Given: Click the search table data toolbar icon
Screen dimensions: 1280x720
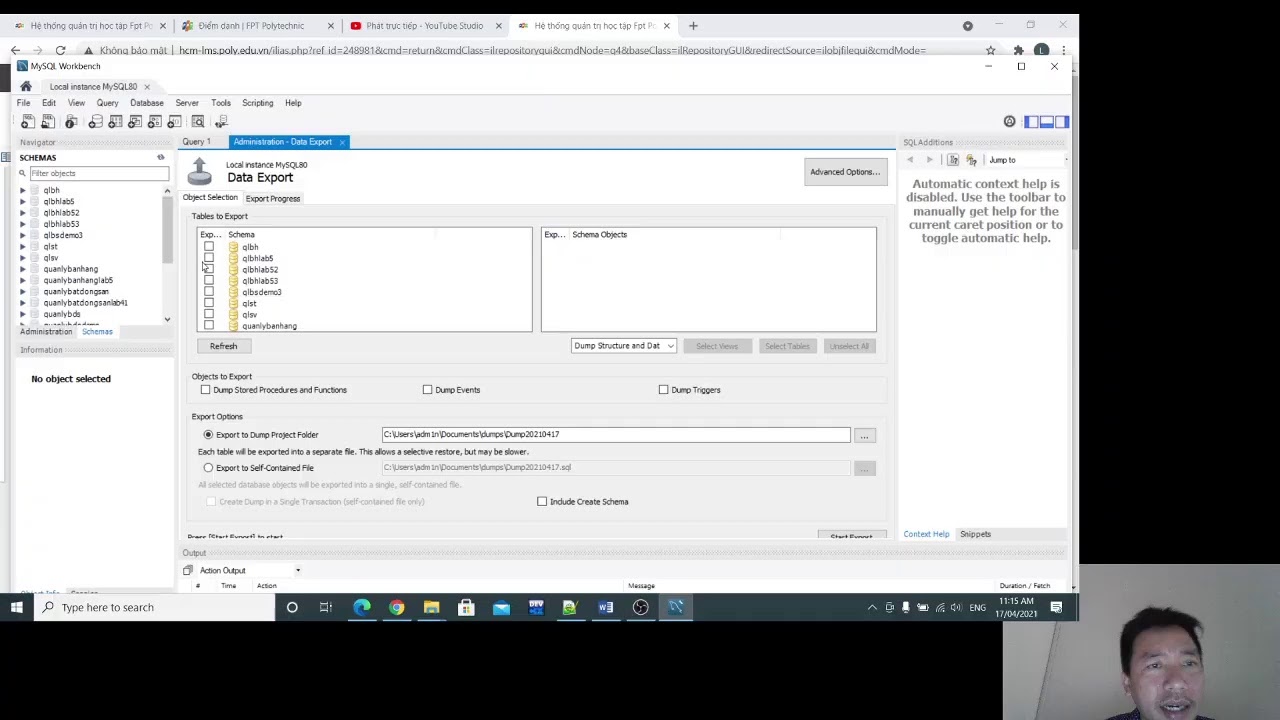Looking at the screenshot, I should pos(198,121).
